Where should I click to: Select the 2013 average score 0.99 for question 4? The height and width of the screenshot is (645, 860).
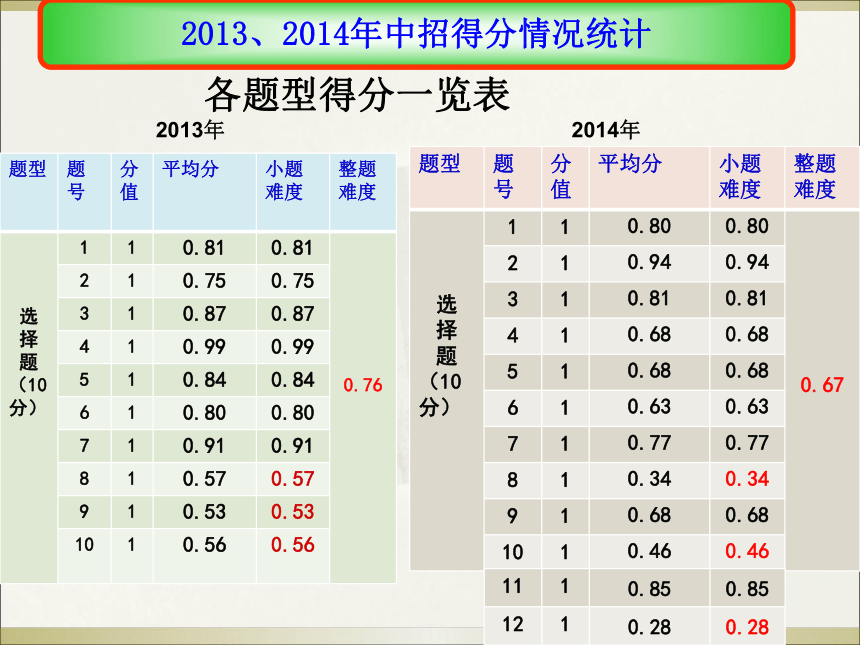tap(204, 347)
